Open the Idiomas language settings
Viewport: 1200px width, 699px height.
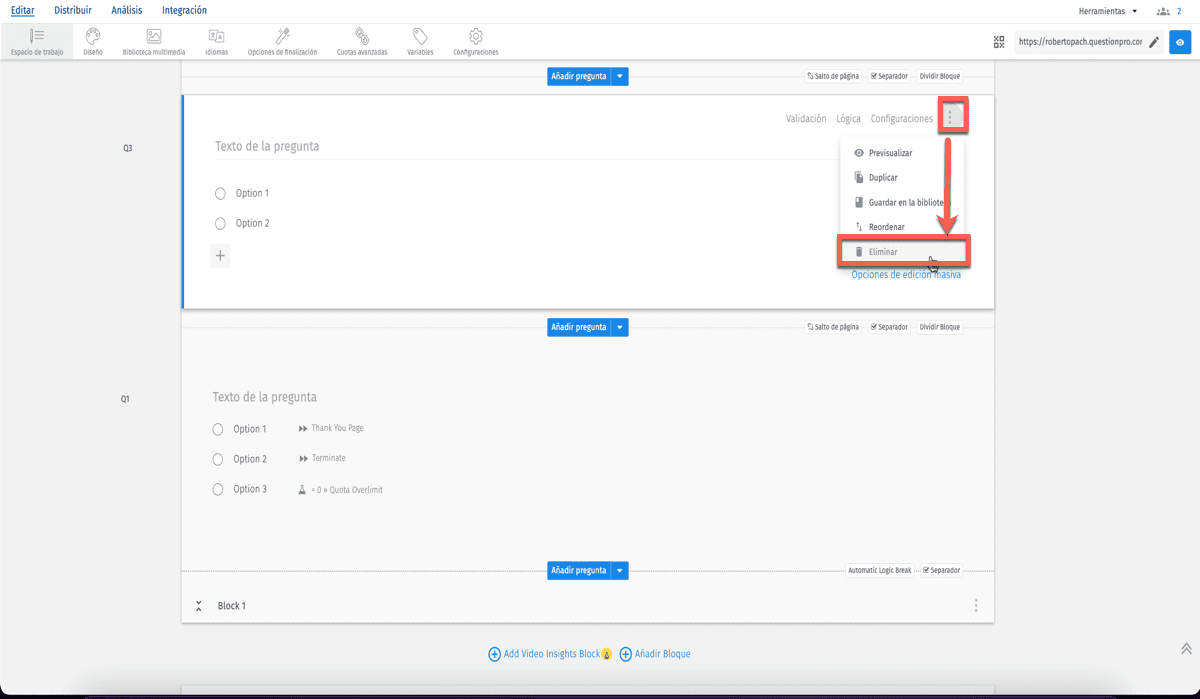point(216,41)
